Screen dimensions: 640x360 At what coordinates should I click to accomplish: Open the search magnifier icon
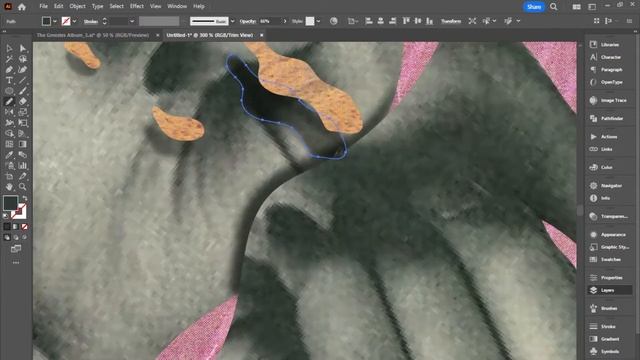[x=553, y=7]
